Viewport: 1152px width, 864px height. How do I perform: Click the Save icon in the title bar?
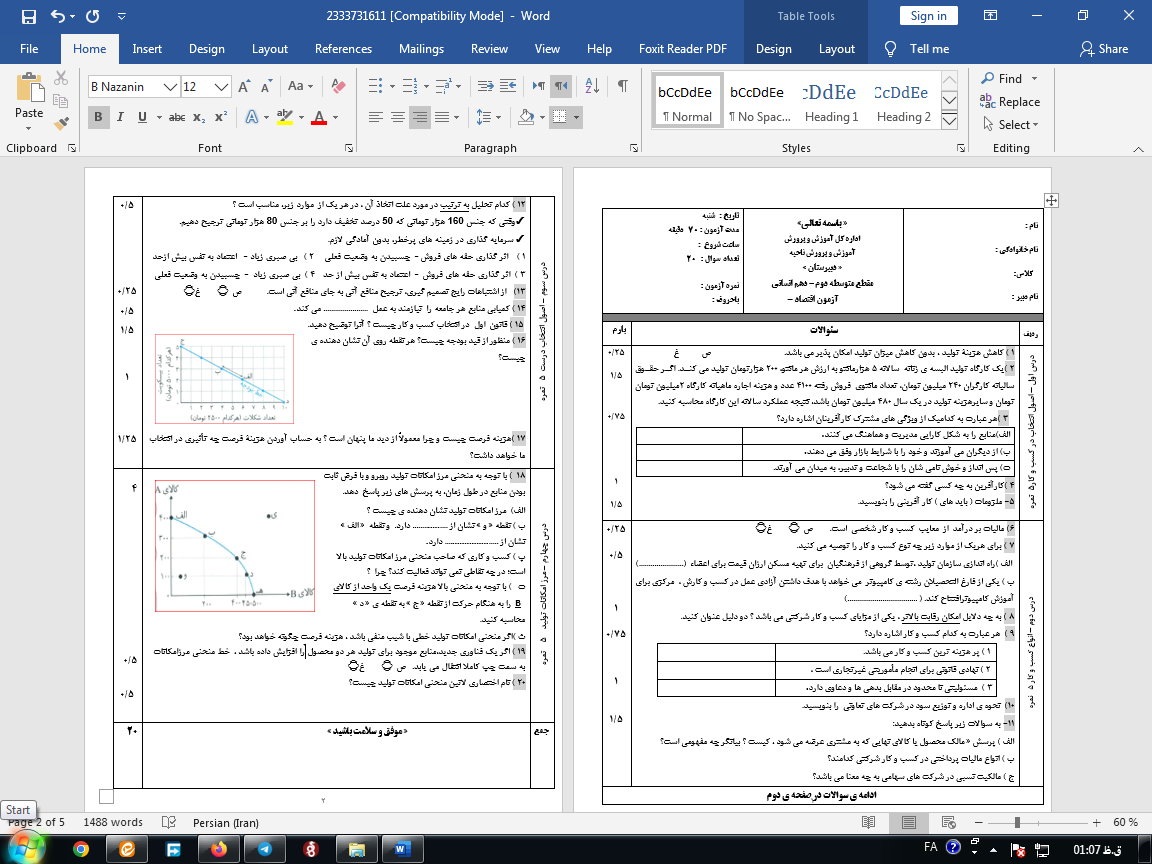28,16
